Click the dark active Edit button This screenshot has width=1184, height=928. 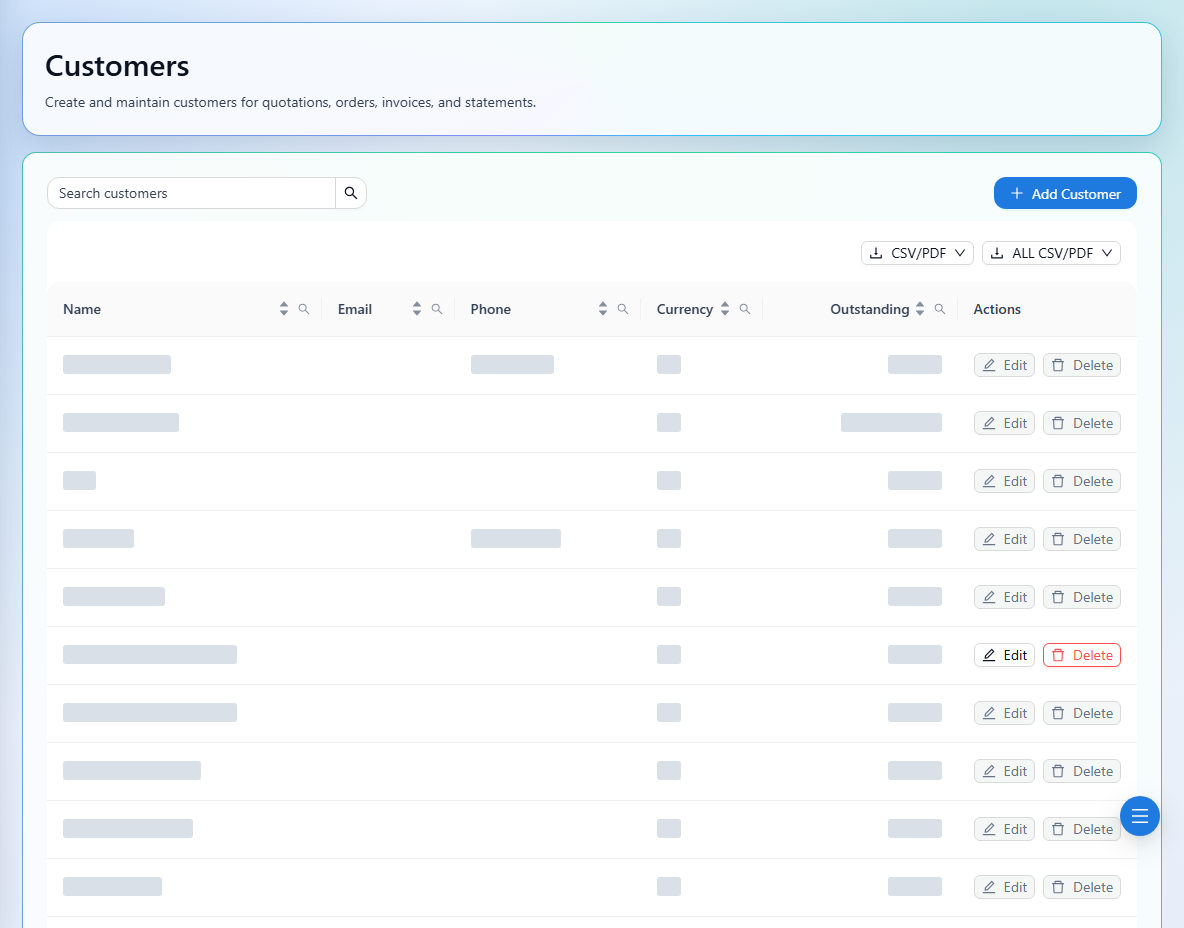point(1004,655)
